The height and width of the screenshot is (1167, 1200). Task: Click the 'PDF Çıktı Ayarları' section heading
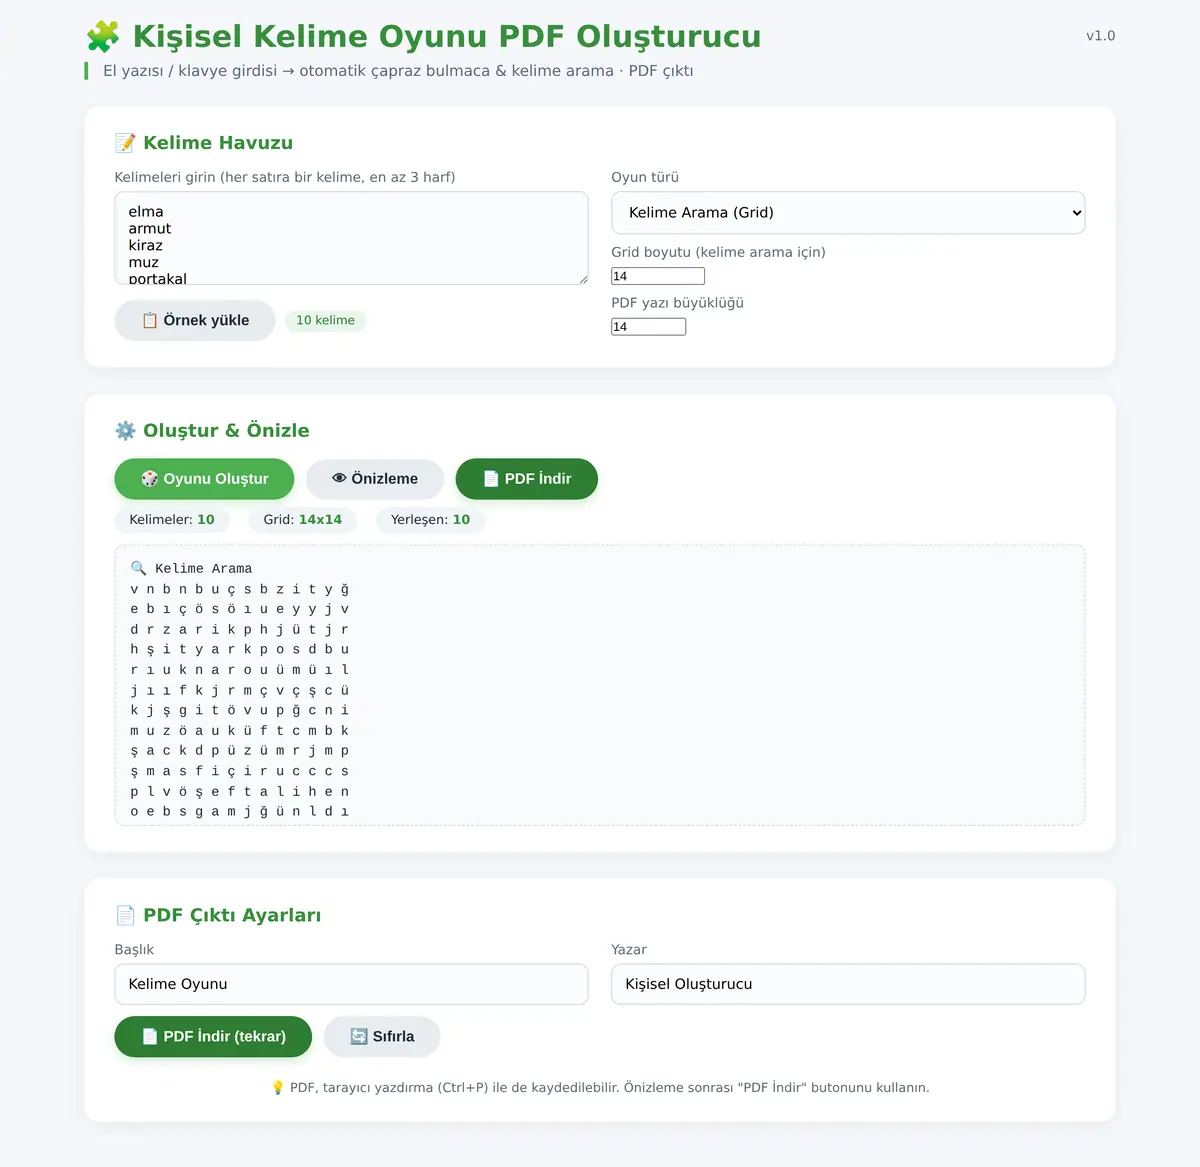[232, 916]
